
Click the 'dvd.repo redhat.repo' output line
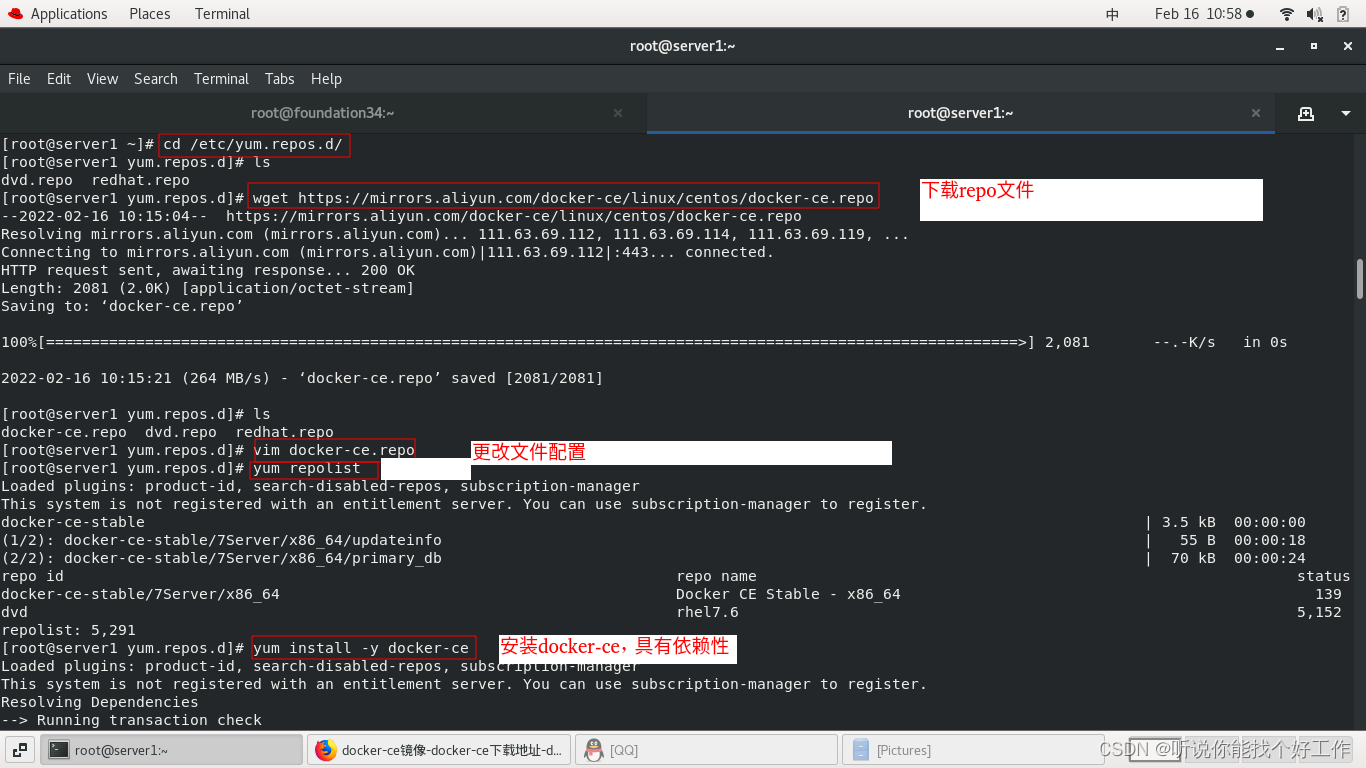(95, 180)
